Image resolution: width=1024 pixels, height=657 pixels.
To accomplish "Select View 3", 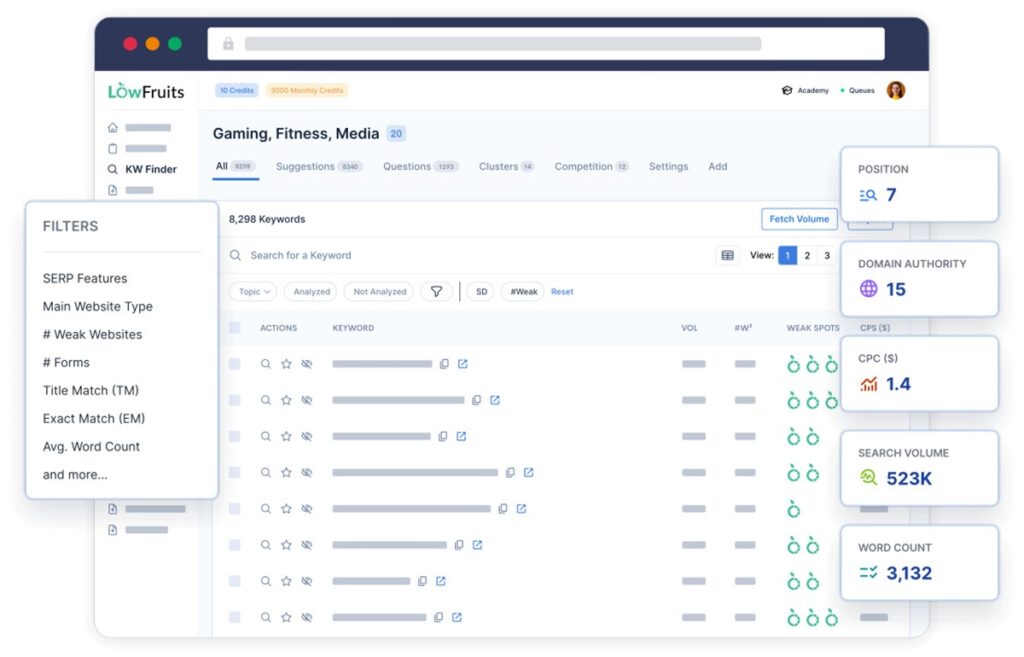I will click(827, 255).
